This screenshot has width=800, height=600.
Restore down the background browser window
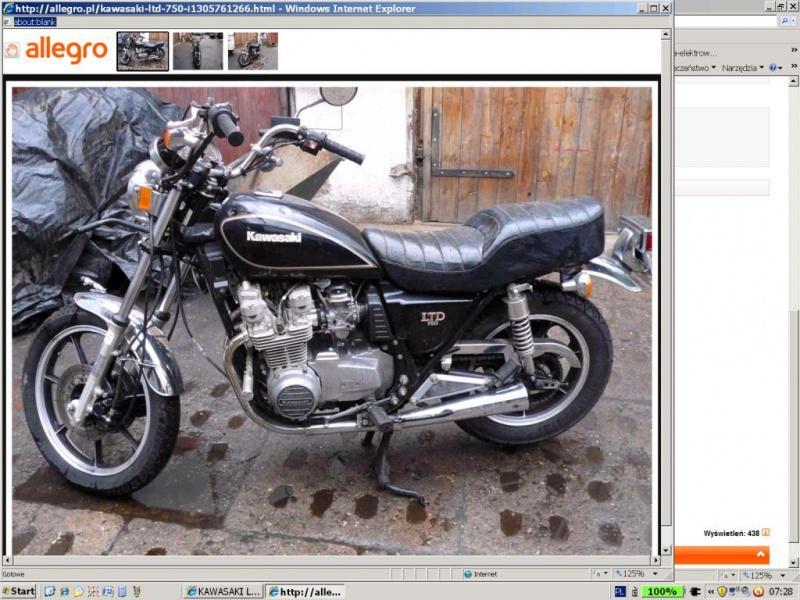[781, 6]
